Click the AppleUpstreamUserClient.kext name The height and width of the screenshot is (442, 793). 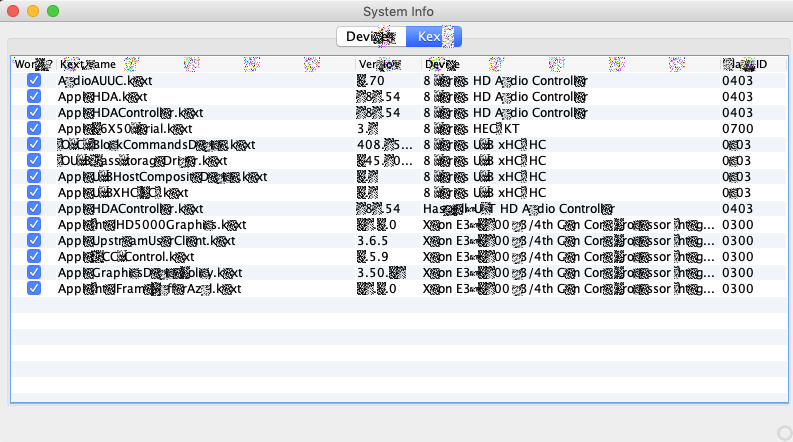click(146, 241)
